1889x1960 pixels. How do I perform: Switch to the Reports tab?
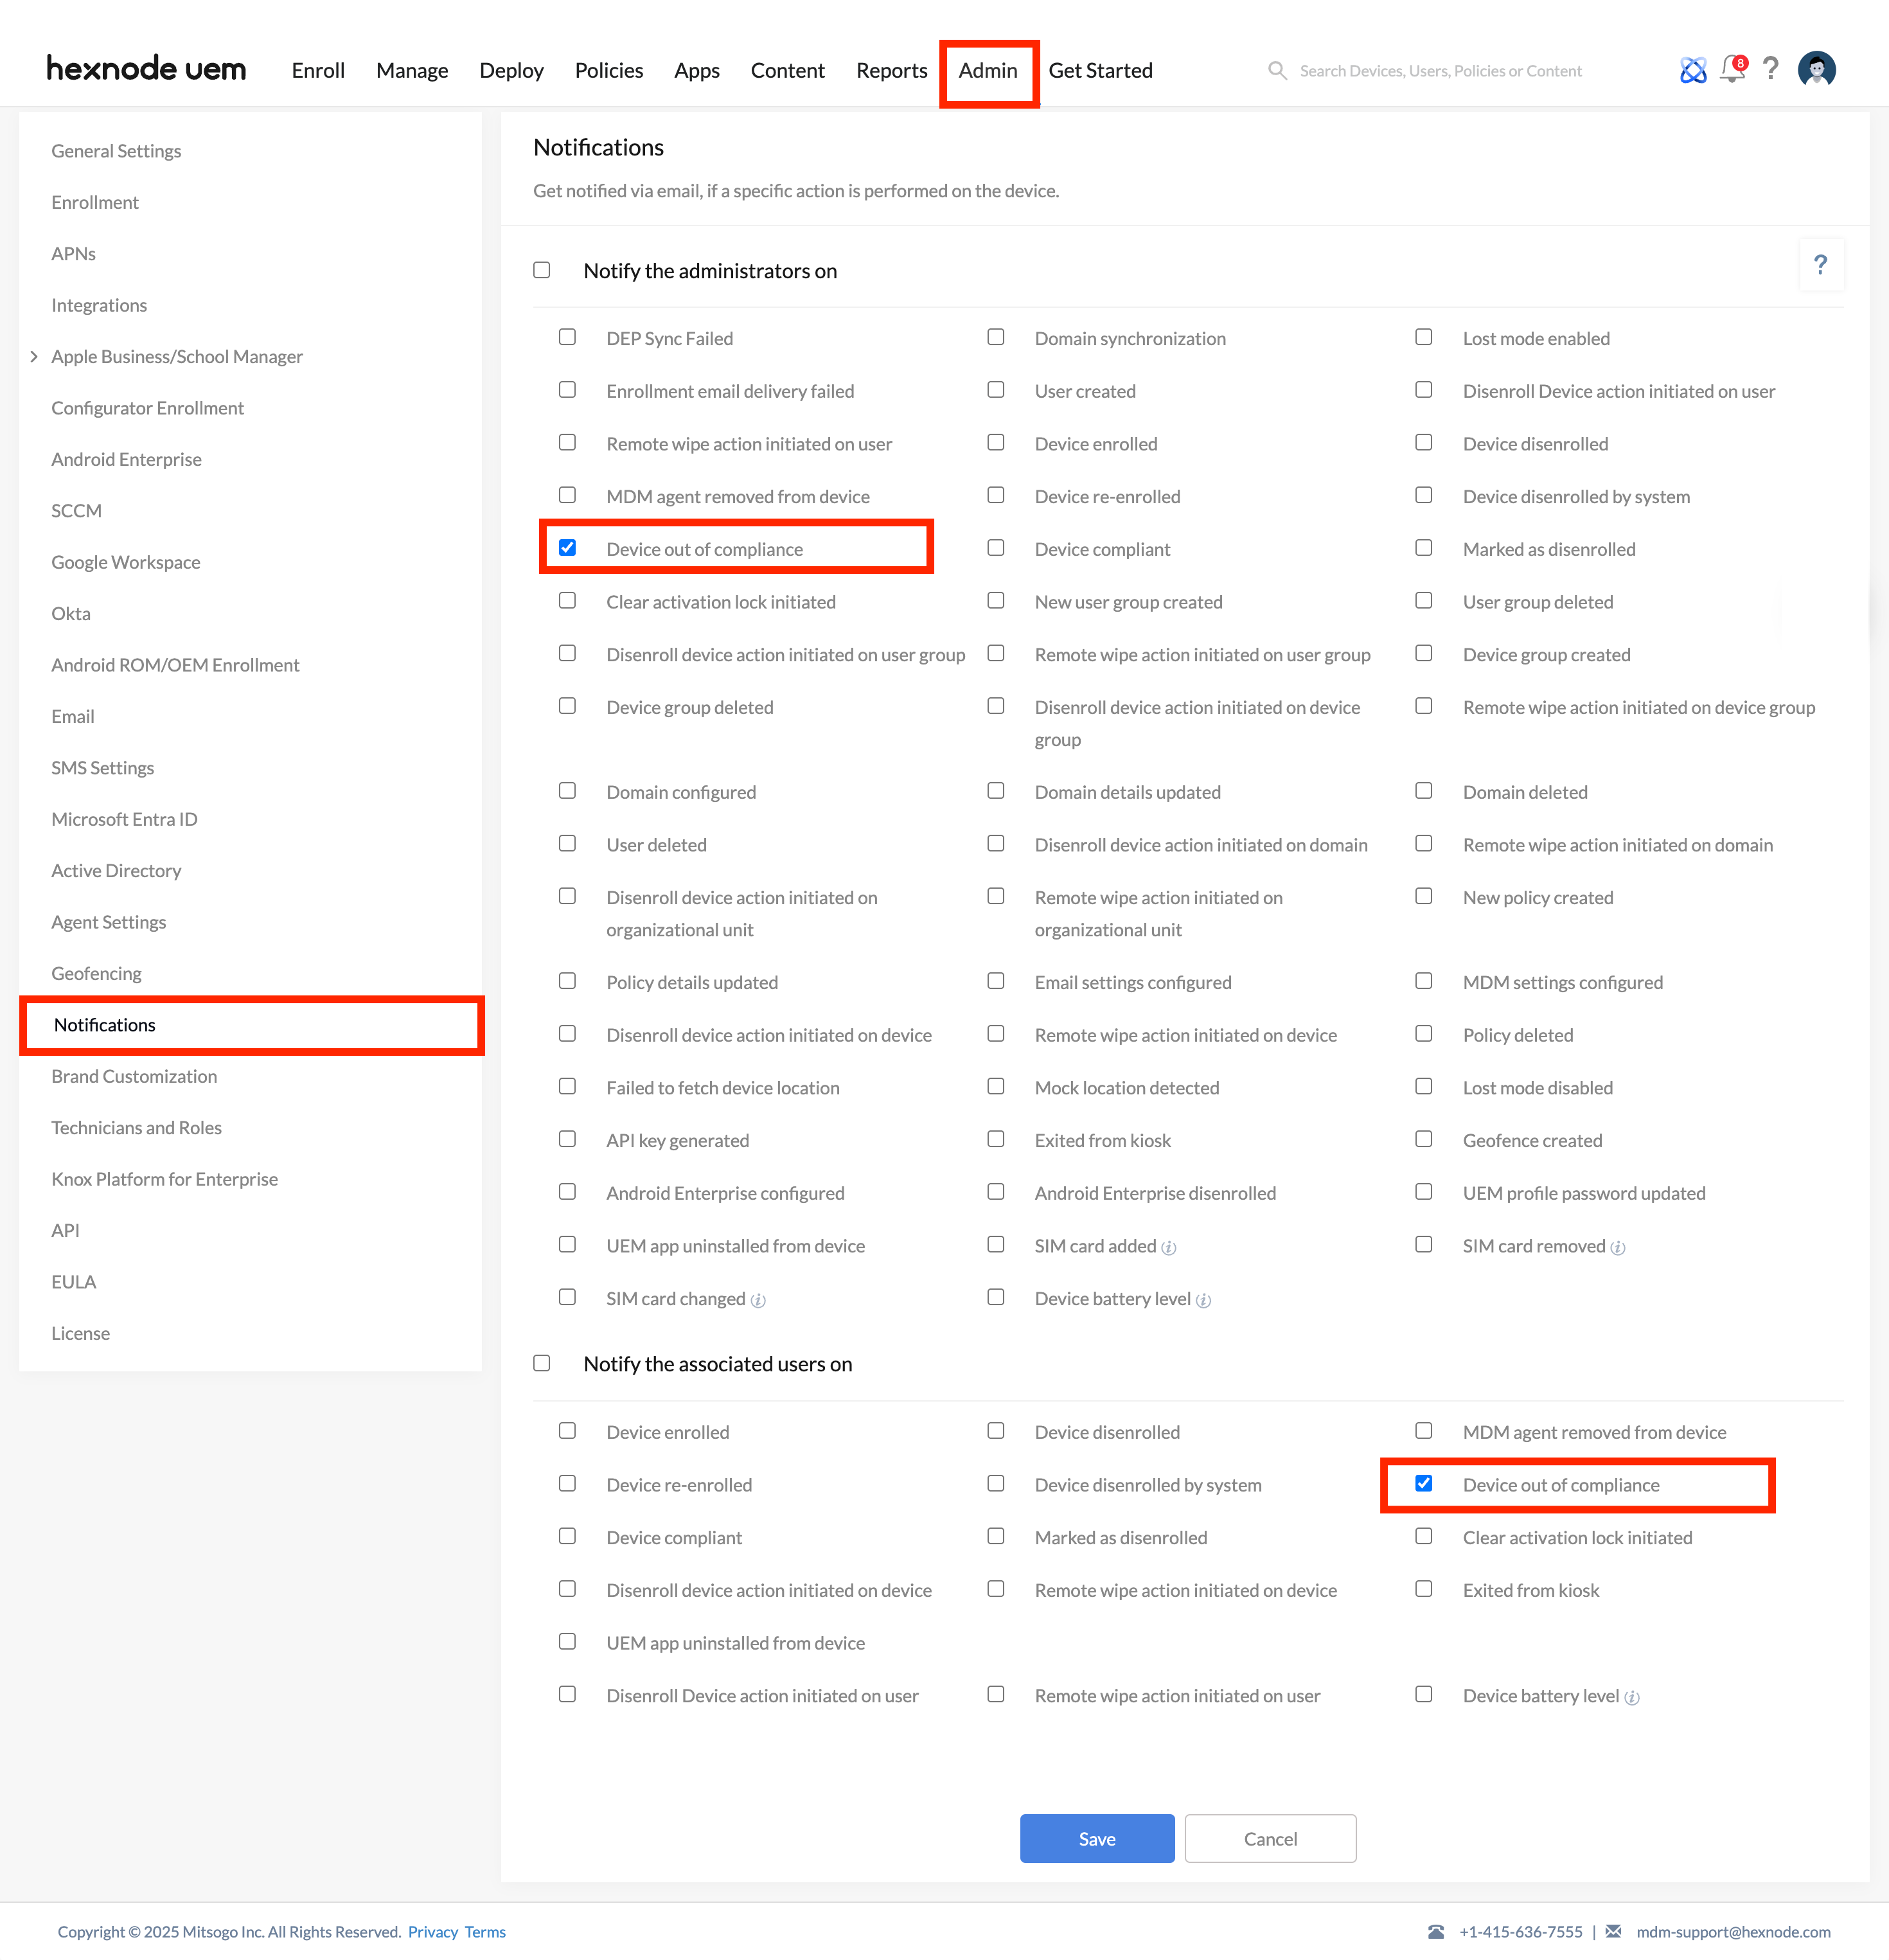[x=892, y=70]
